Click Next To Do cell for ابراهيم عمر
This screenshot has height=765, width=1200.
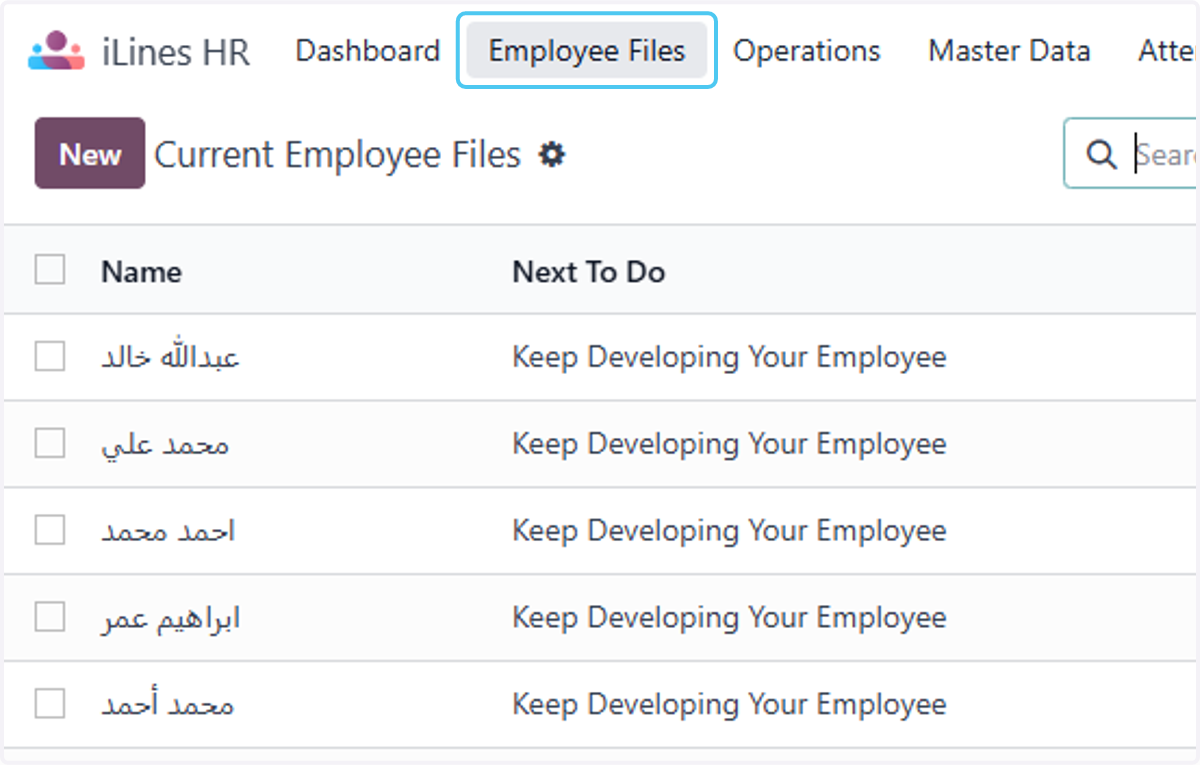[x=729, y=618]
